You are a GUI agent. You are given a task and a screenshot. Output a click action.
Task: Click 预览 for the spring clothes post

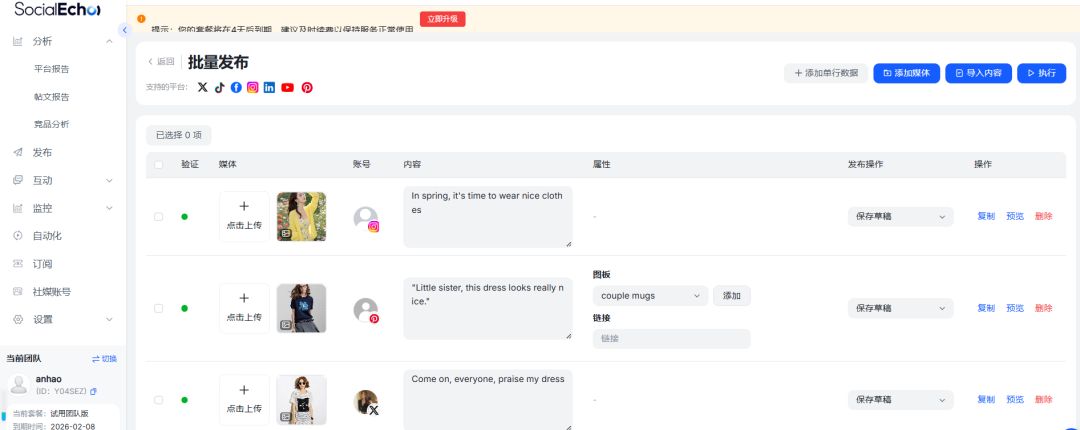[x=1015, y=216]
